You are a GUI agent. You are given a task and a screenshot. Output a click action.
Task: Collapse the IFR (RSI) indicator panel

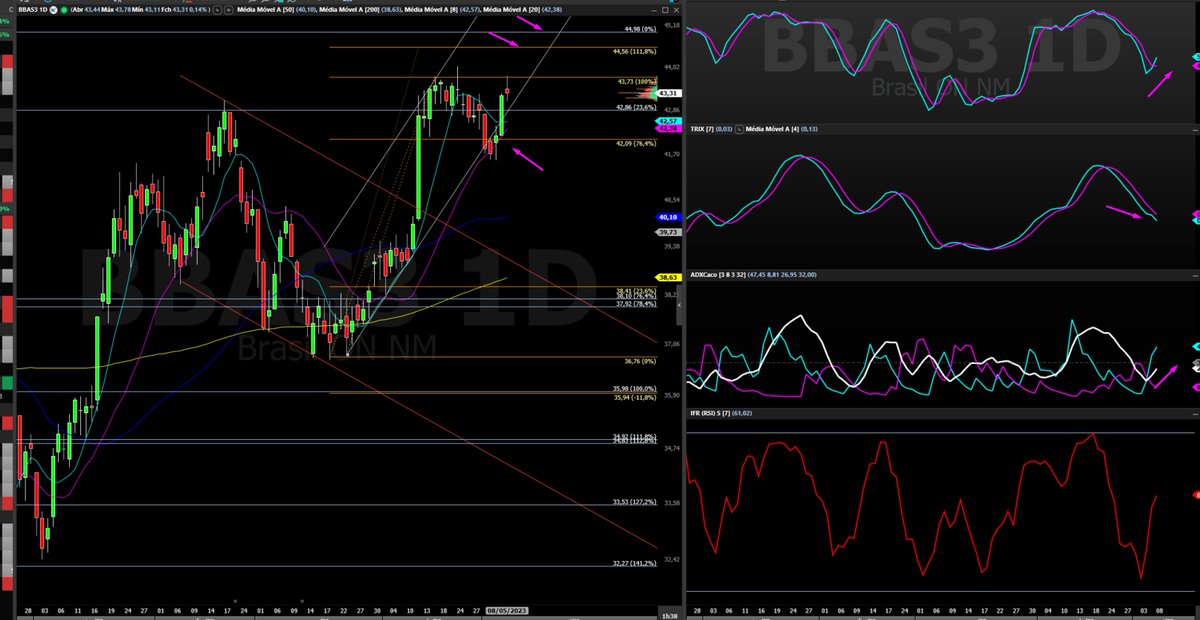[1194, 412]
